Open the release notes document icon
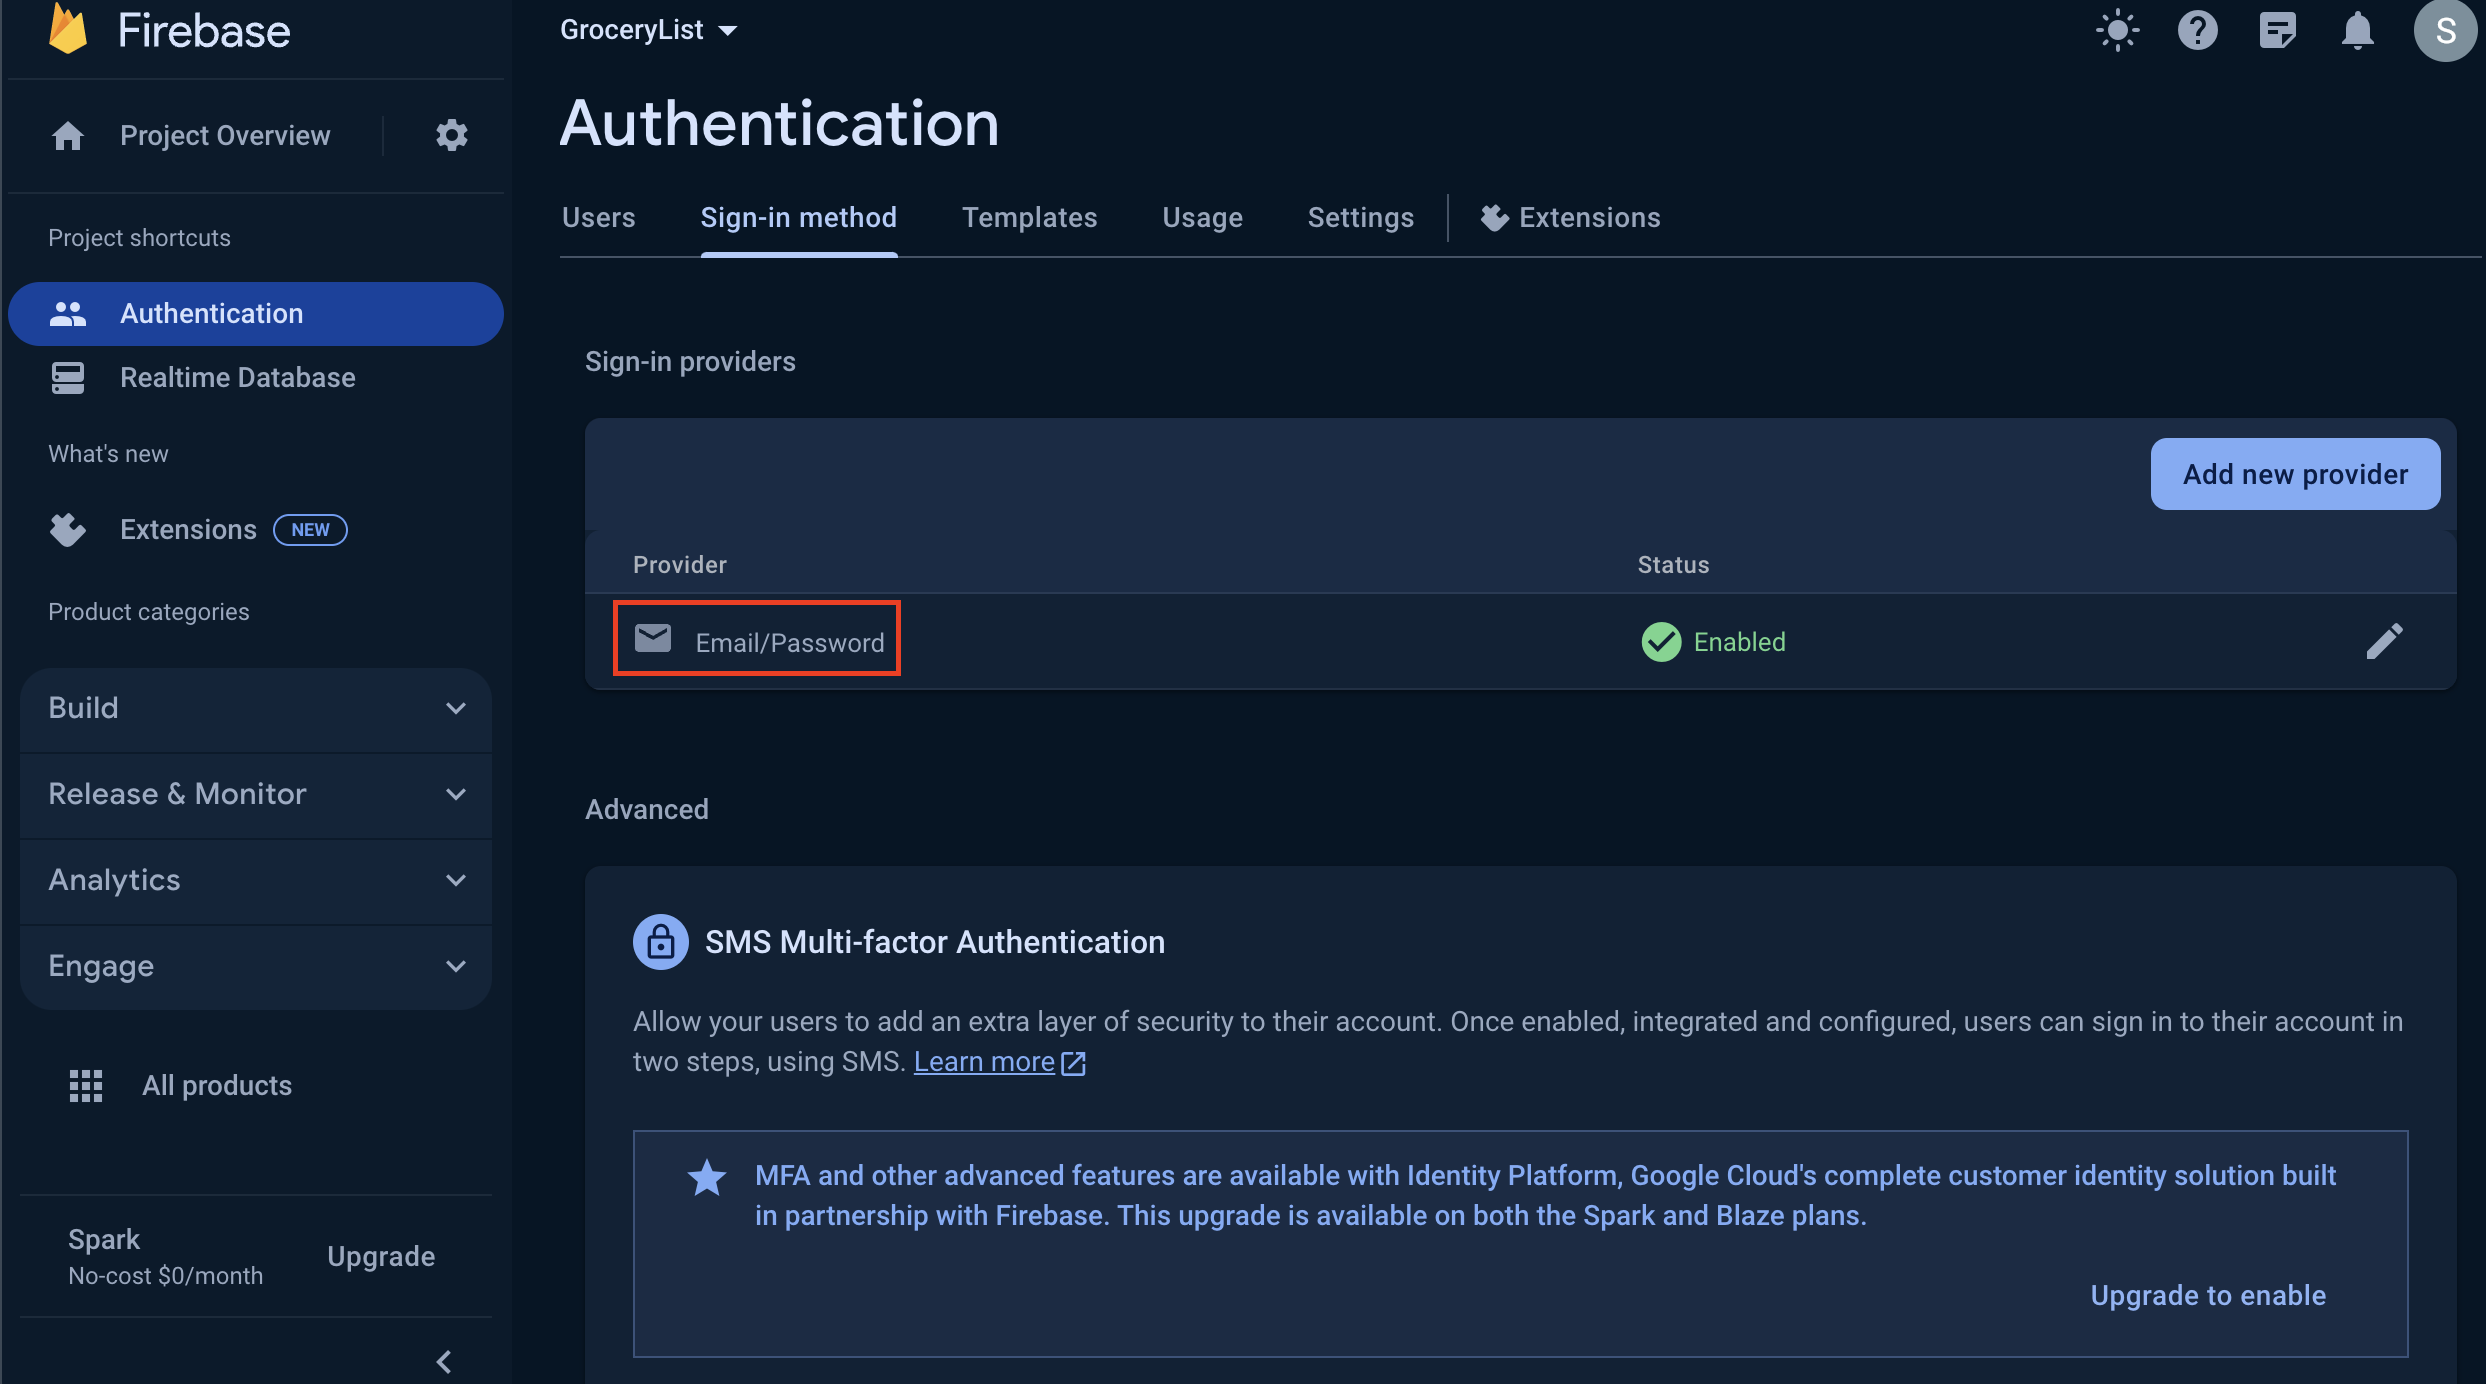 [2277, 31]
